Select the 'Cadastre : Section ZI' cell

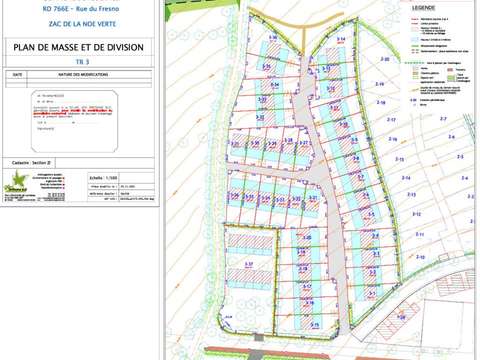point(29,163)
